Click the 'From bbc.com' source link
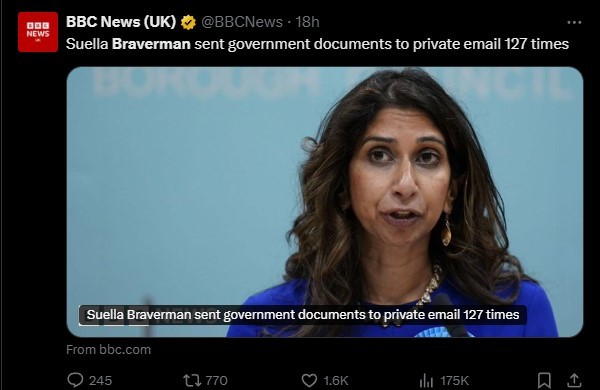 (x=108, y=349)
